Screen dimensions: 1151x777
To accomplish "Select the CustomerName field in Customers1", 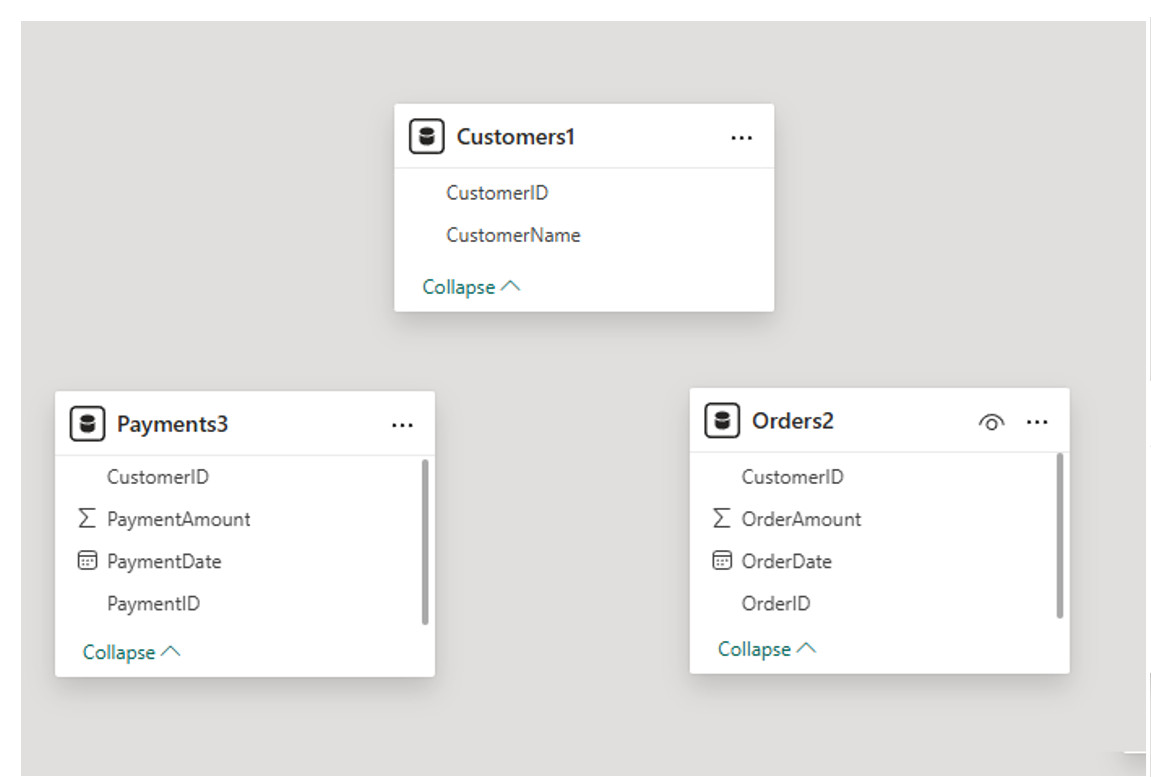I will pyautogui.click(x=513, y=235).
